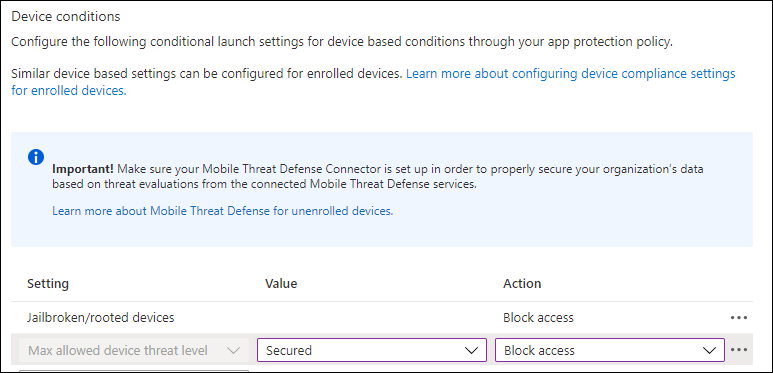Click the chevron arrow in the Block access dropdown
773x373 pixels.
pyautogui.click(x=709, y=350)
